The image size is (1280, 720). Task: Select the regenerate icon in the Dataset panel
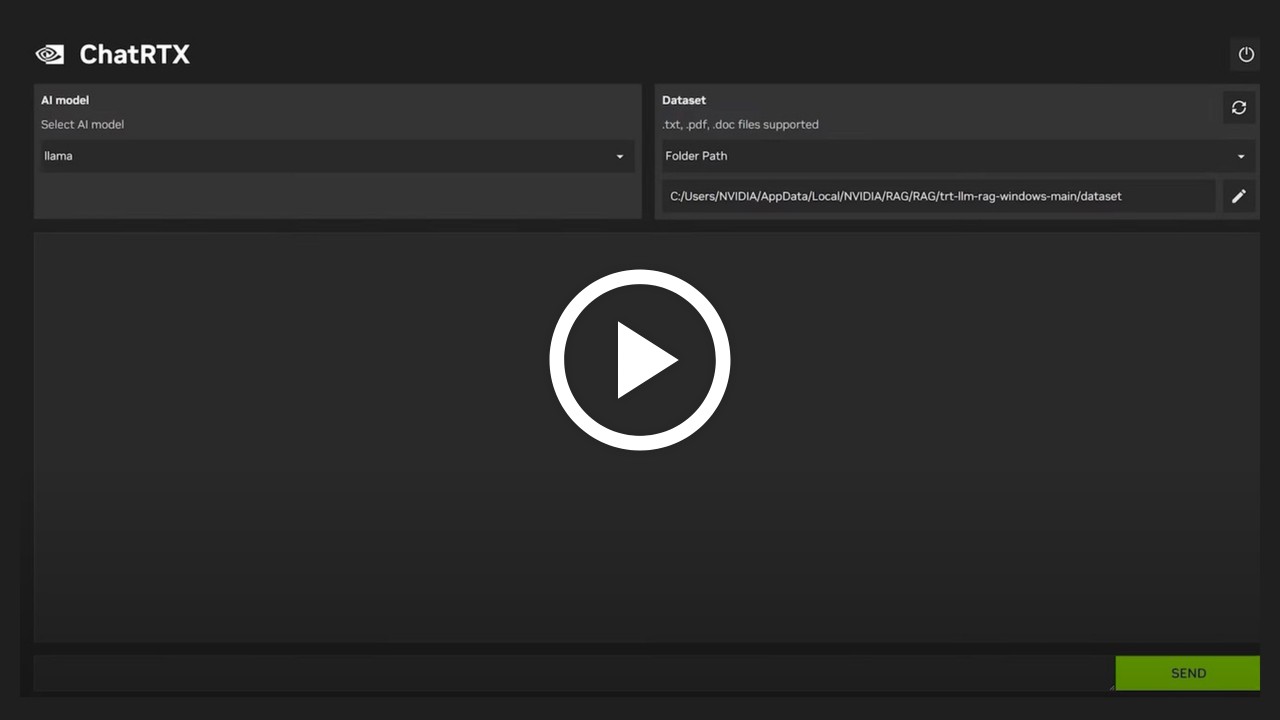point(1239,108)
